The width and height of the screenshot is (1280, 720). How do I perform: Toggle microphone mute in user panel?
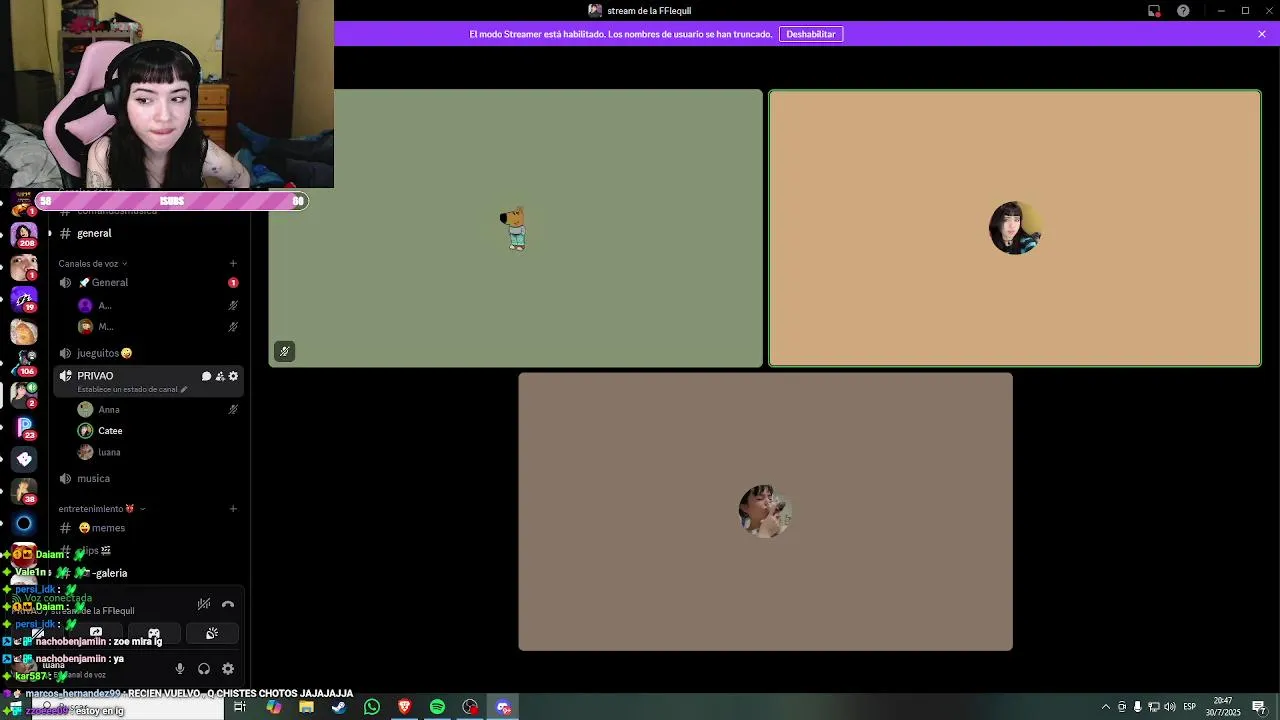tap(180, 669)
